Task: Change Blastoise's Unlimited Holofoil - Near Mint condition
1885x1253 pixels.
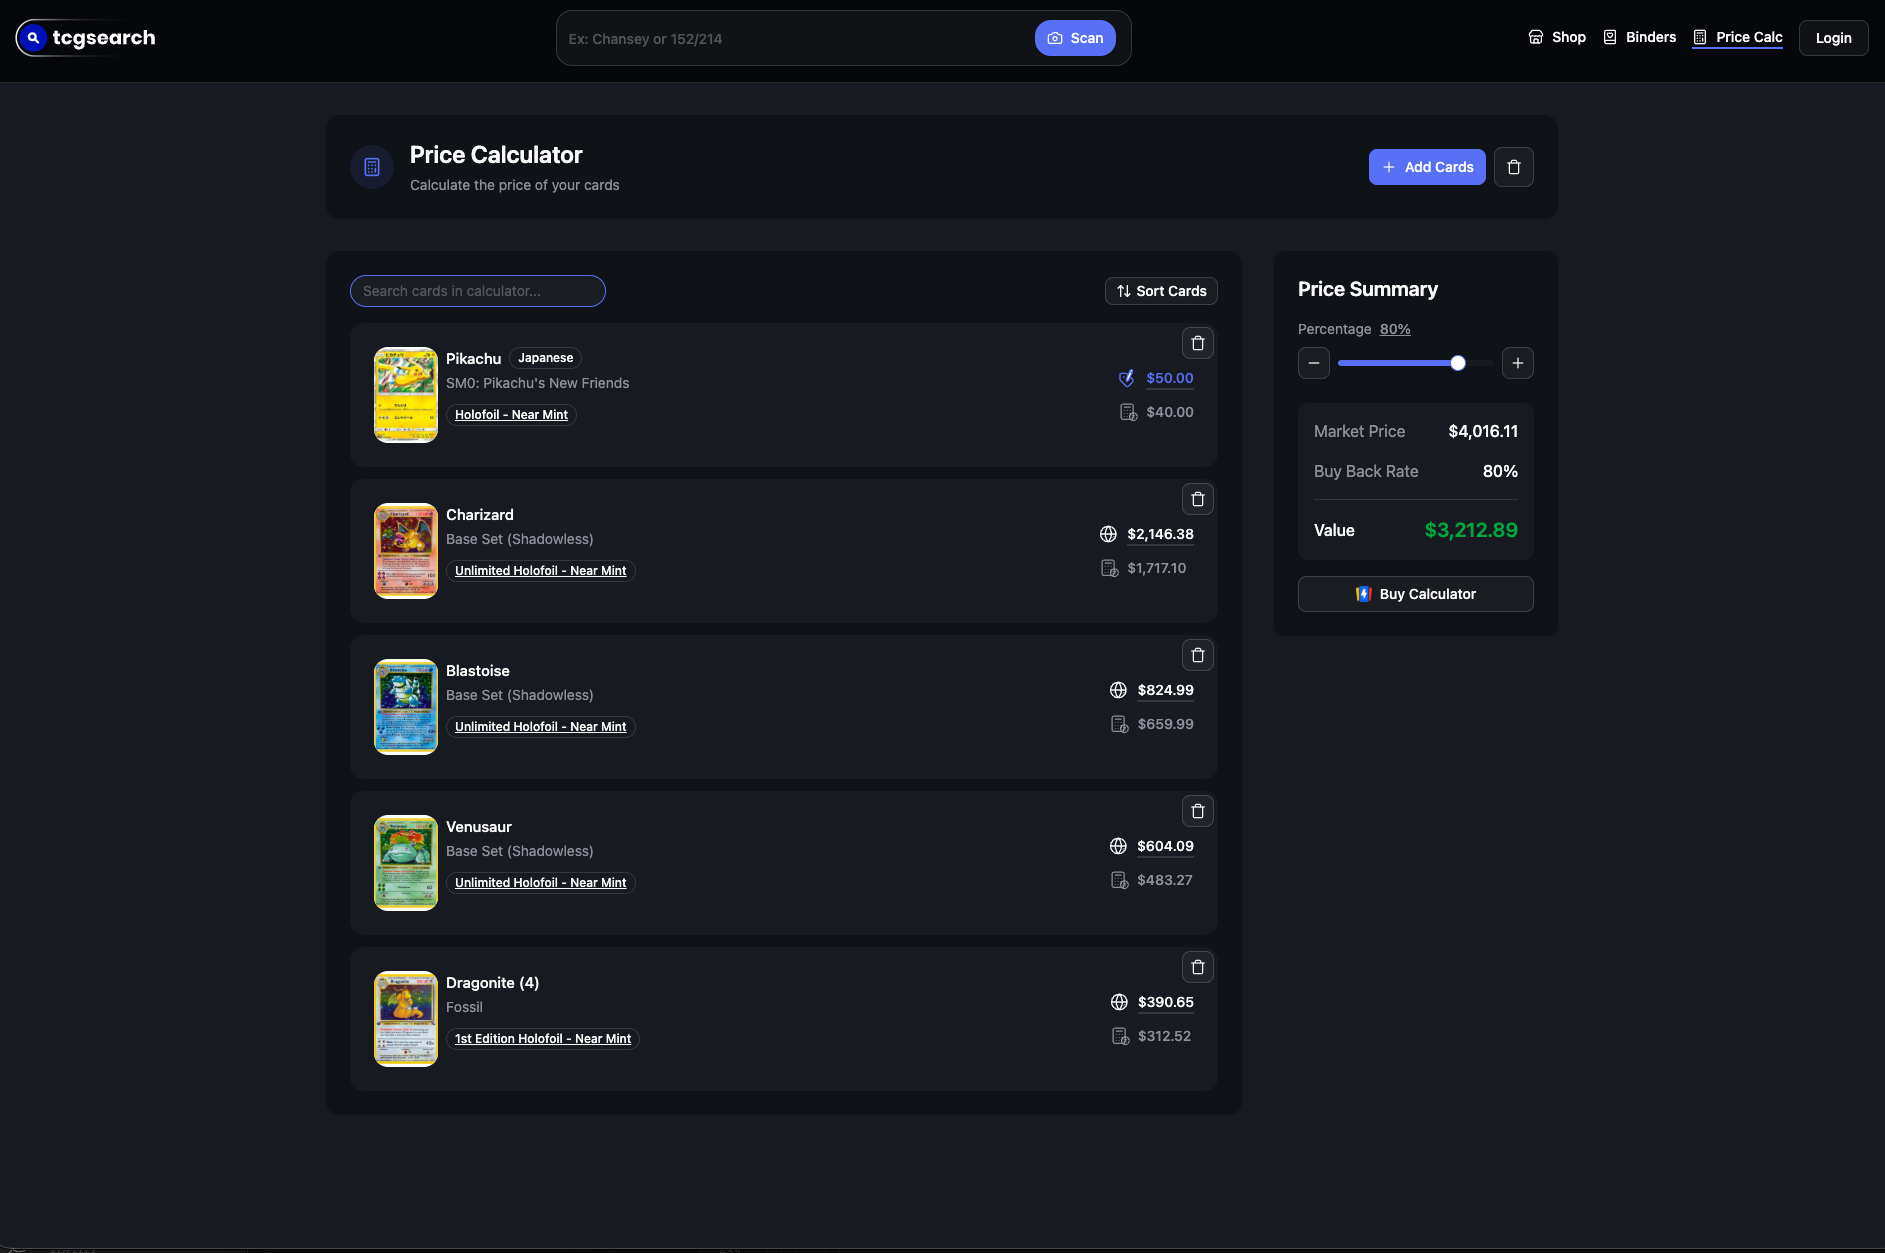Action: (x=541, y=727)
